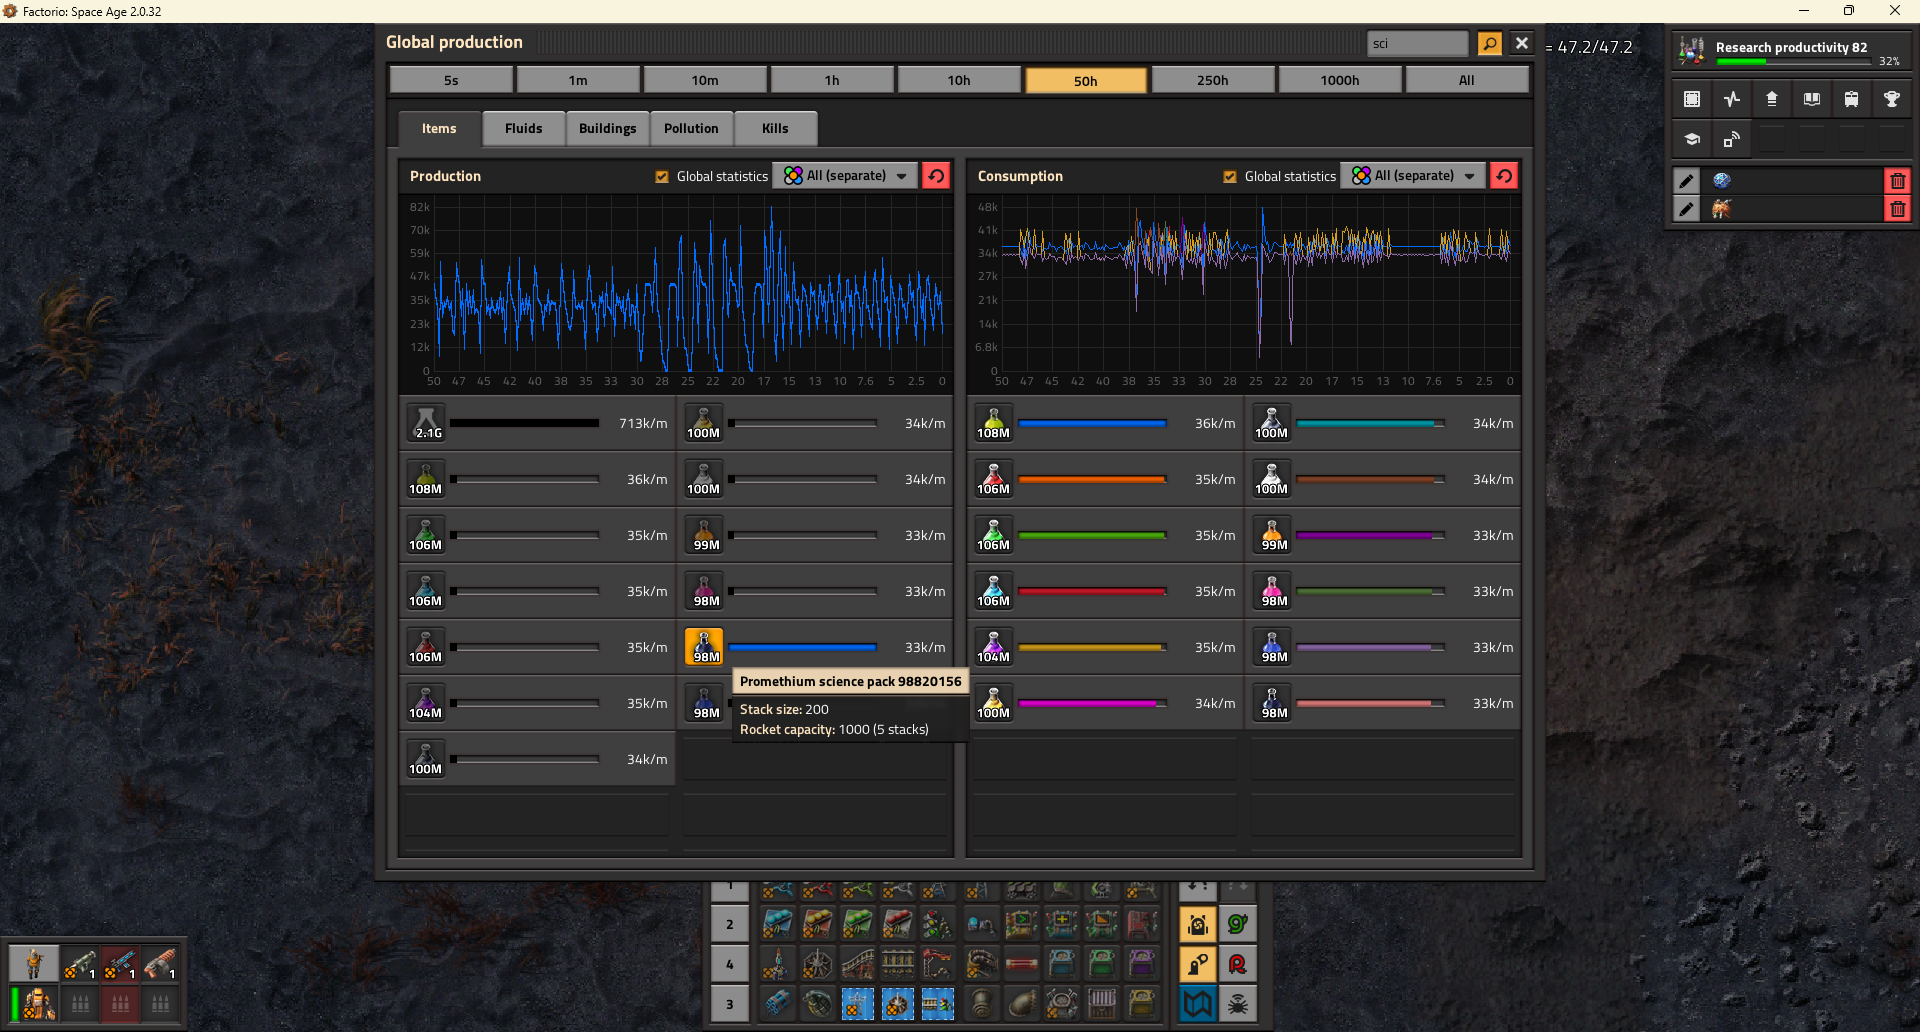Image resolution: width=1920 pixels, height=1032 pixels.
Task: Switch to the Kills tab
Action: pos(775,129)
